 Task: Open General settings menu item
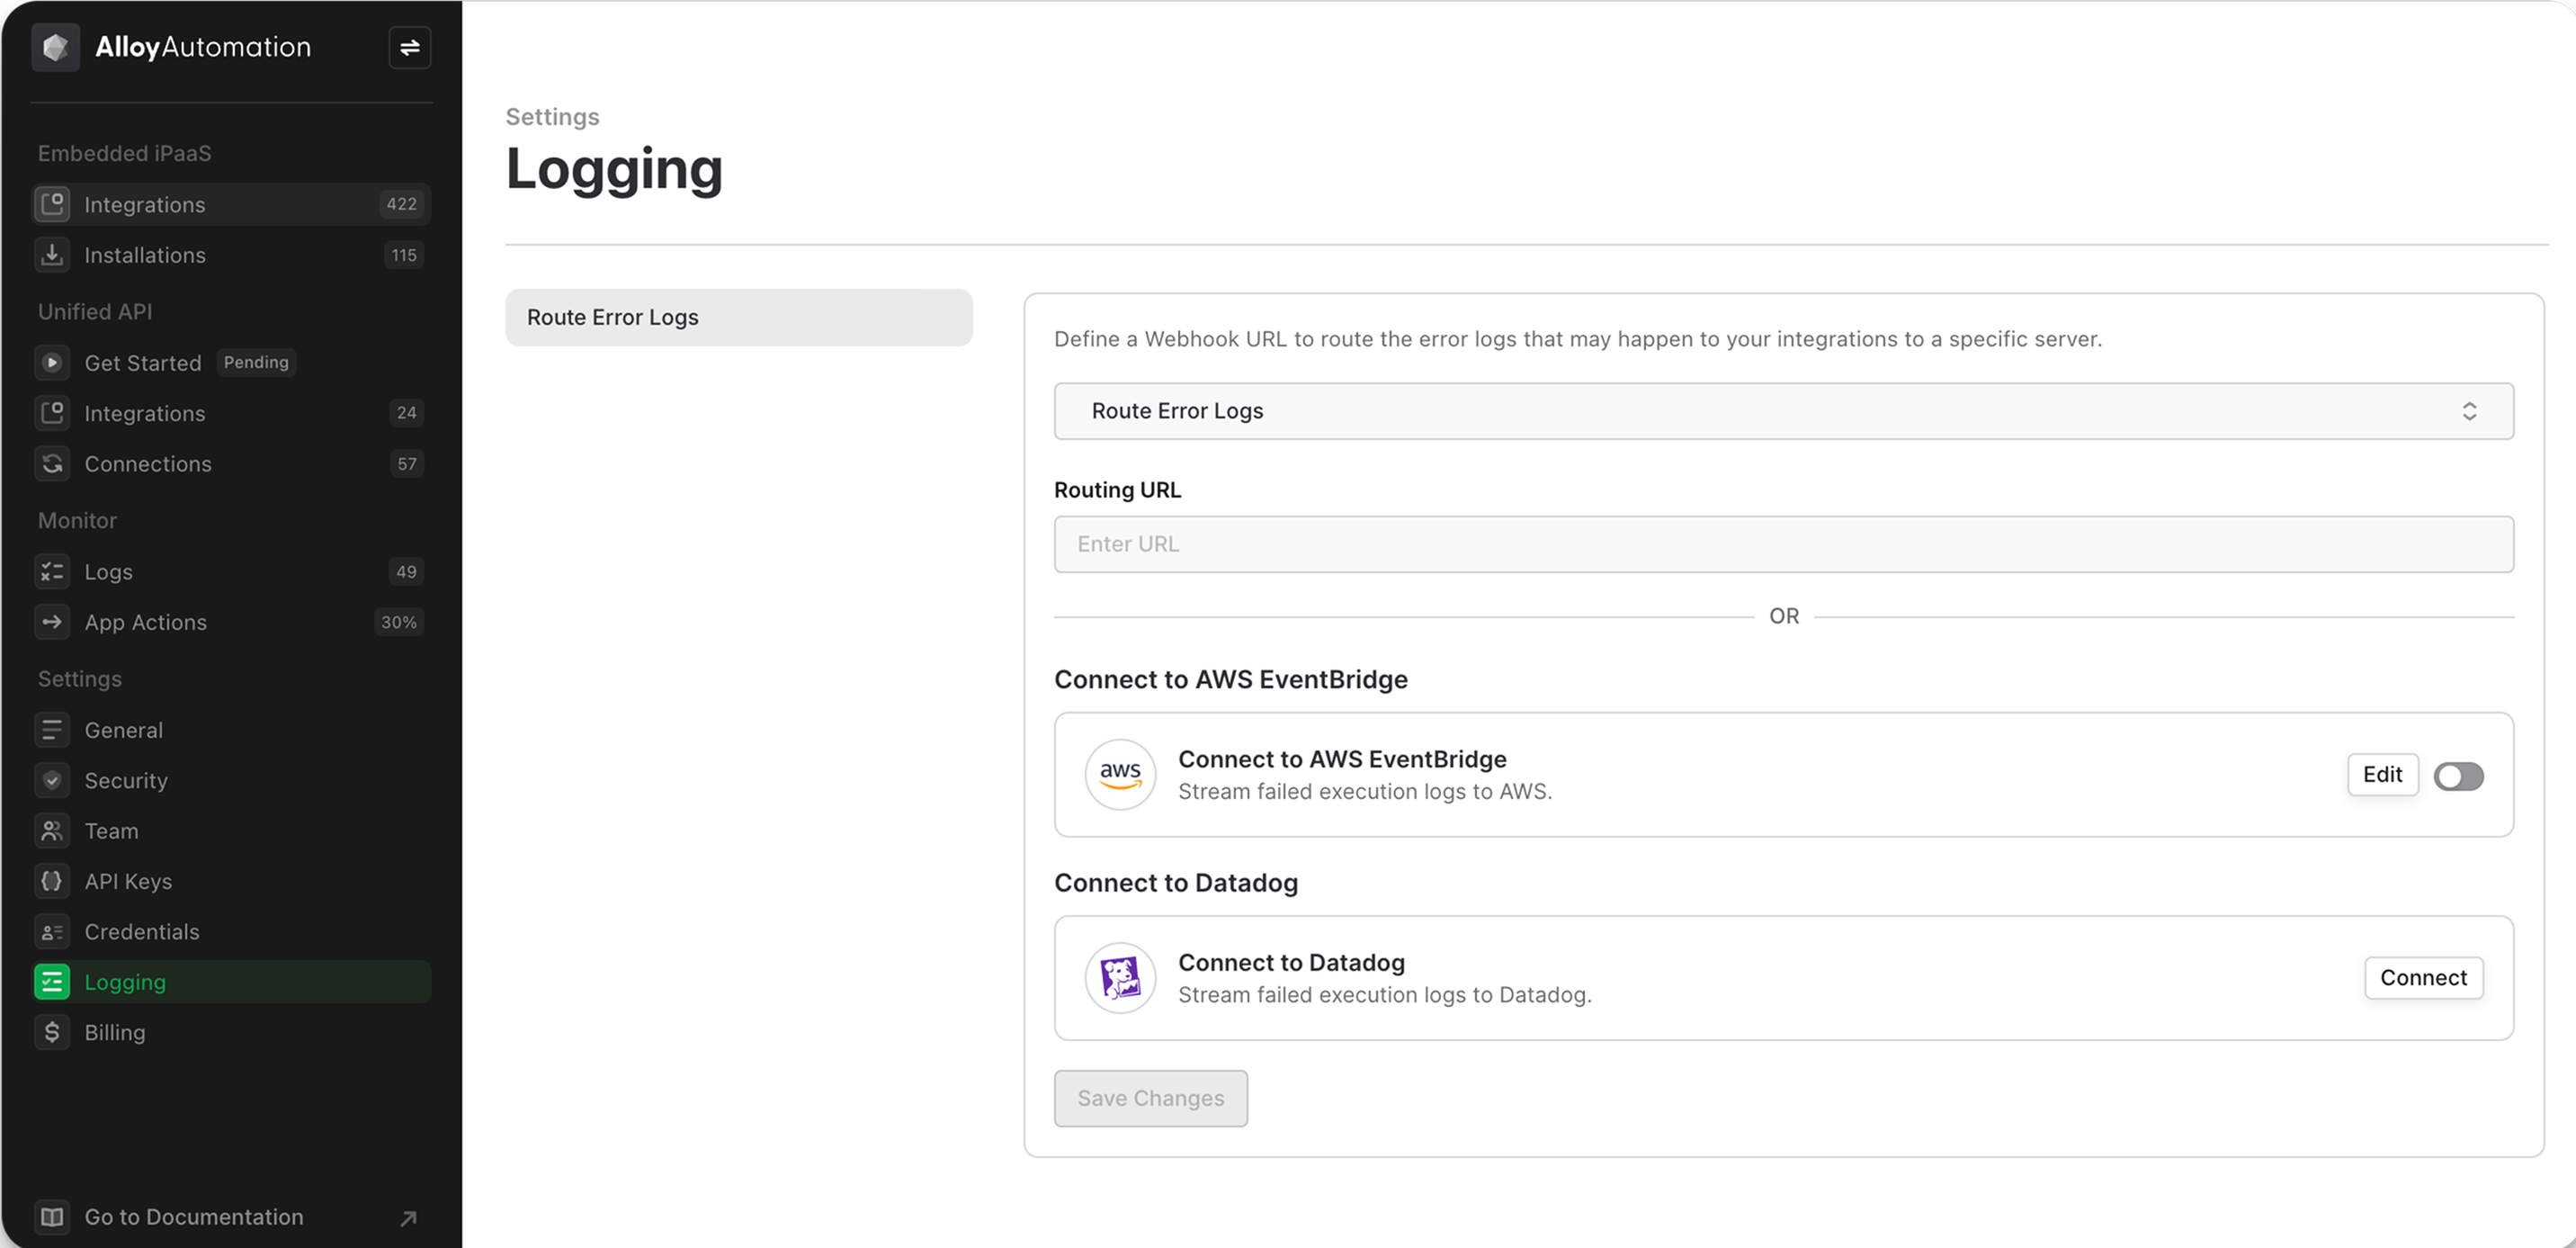pos(124,730)
